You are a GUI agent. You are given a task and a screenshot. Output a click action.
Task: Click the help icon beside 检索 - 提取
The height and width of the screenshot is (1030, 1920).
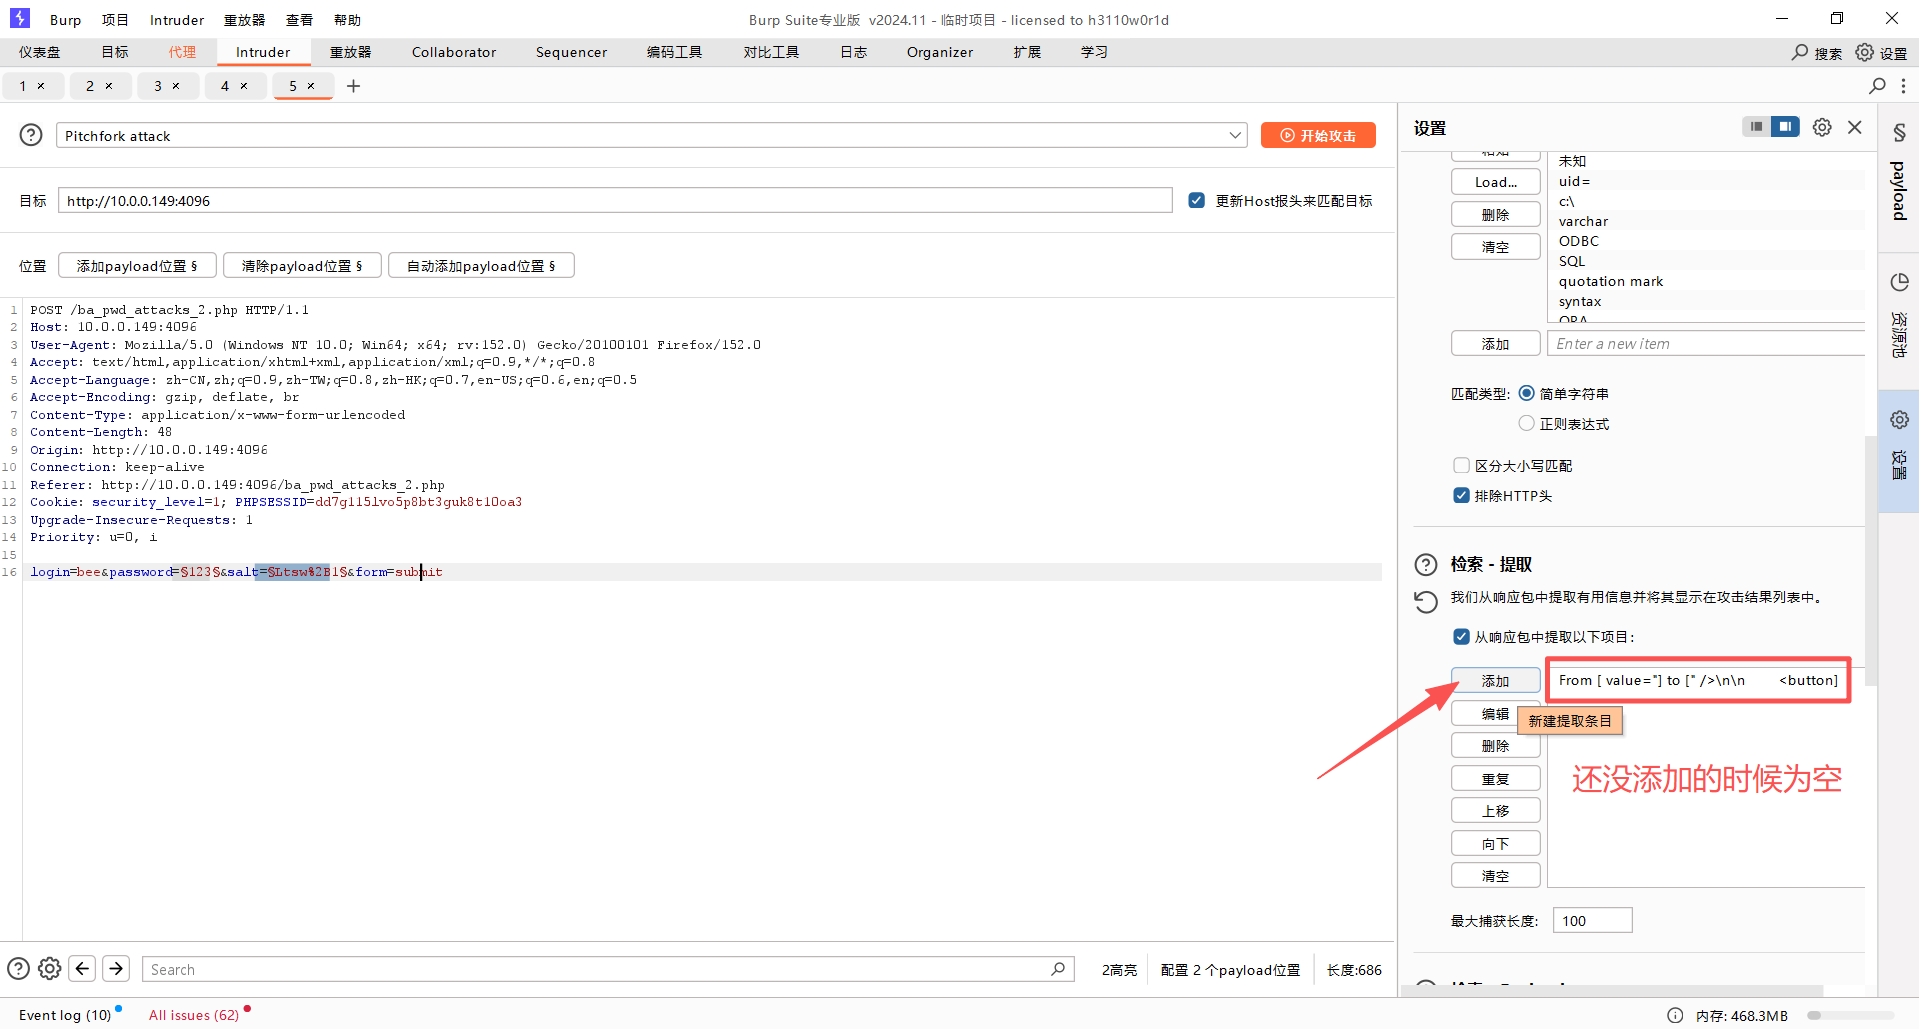coord(1426,565)
